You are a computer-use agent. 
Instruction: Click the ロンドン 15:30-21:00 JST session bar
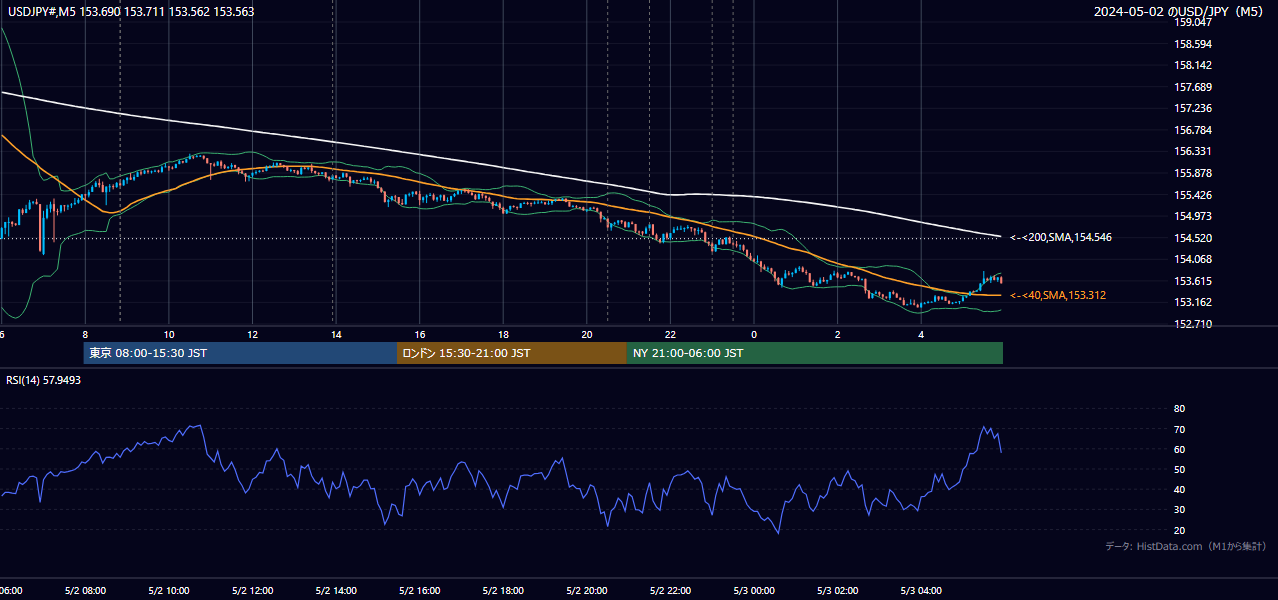point(512,353)
